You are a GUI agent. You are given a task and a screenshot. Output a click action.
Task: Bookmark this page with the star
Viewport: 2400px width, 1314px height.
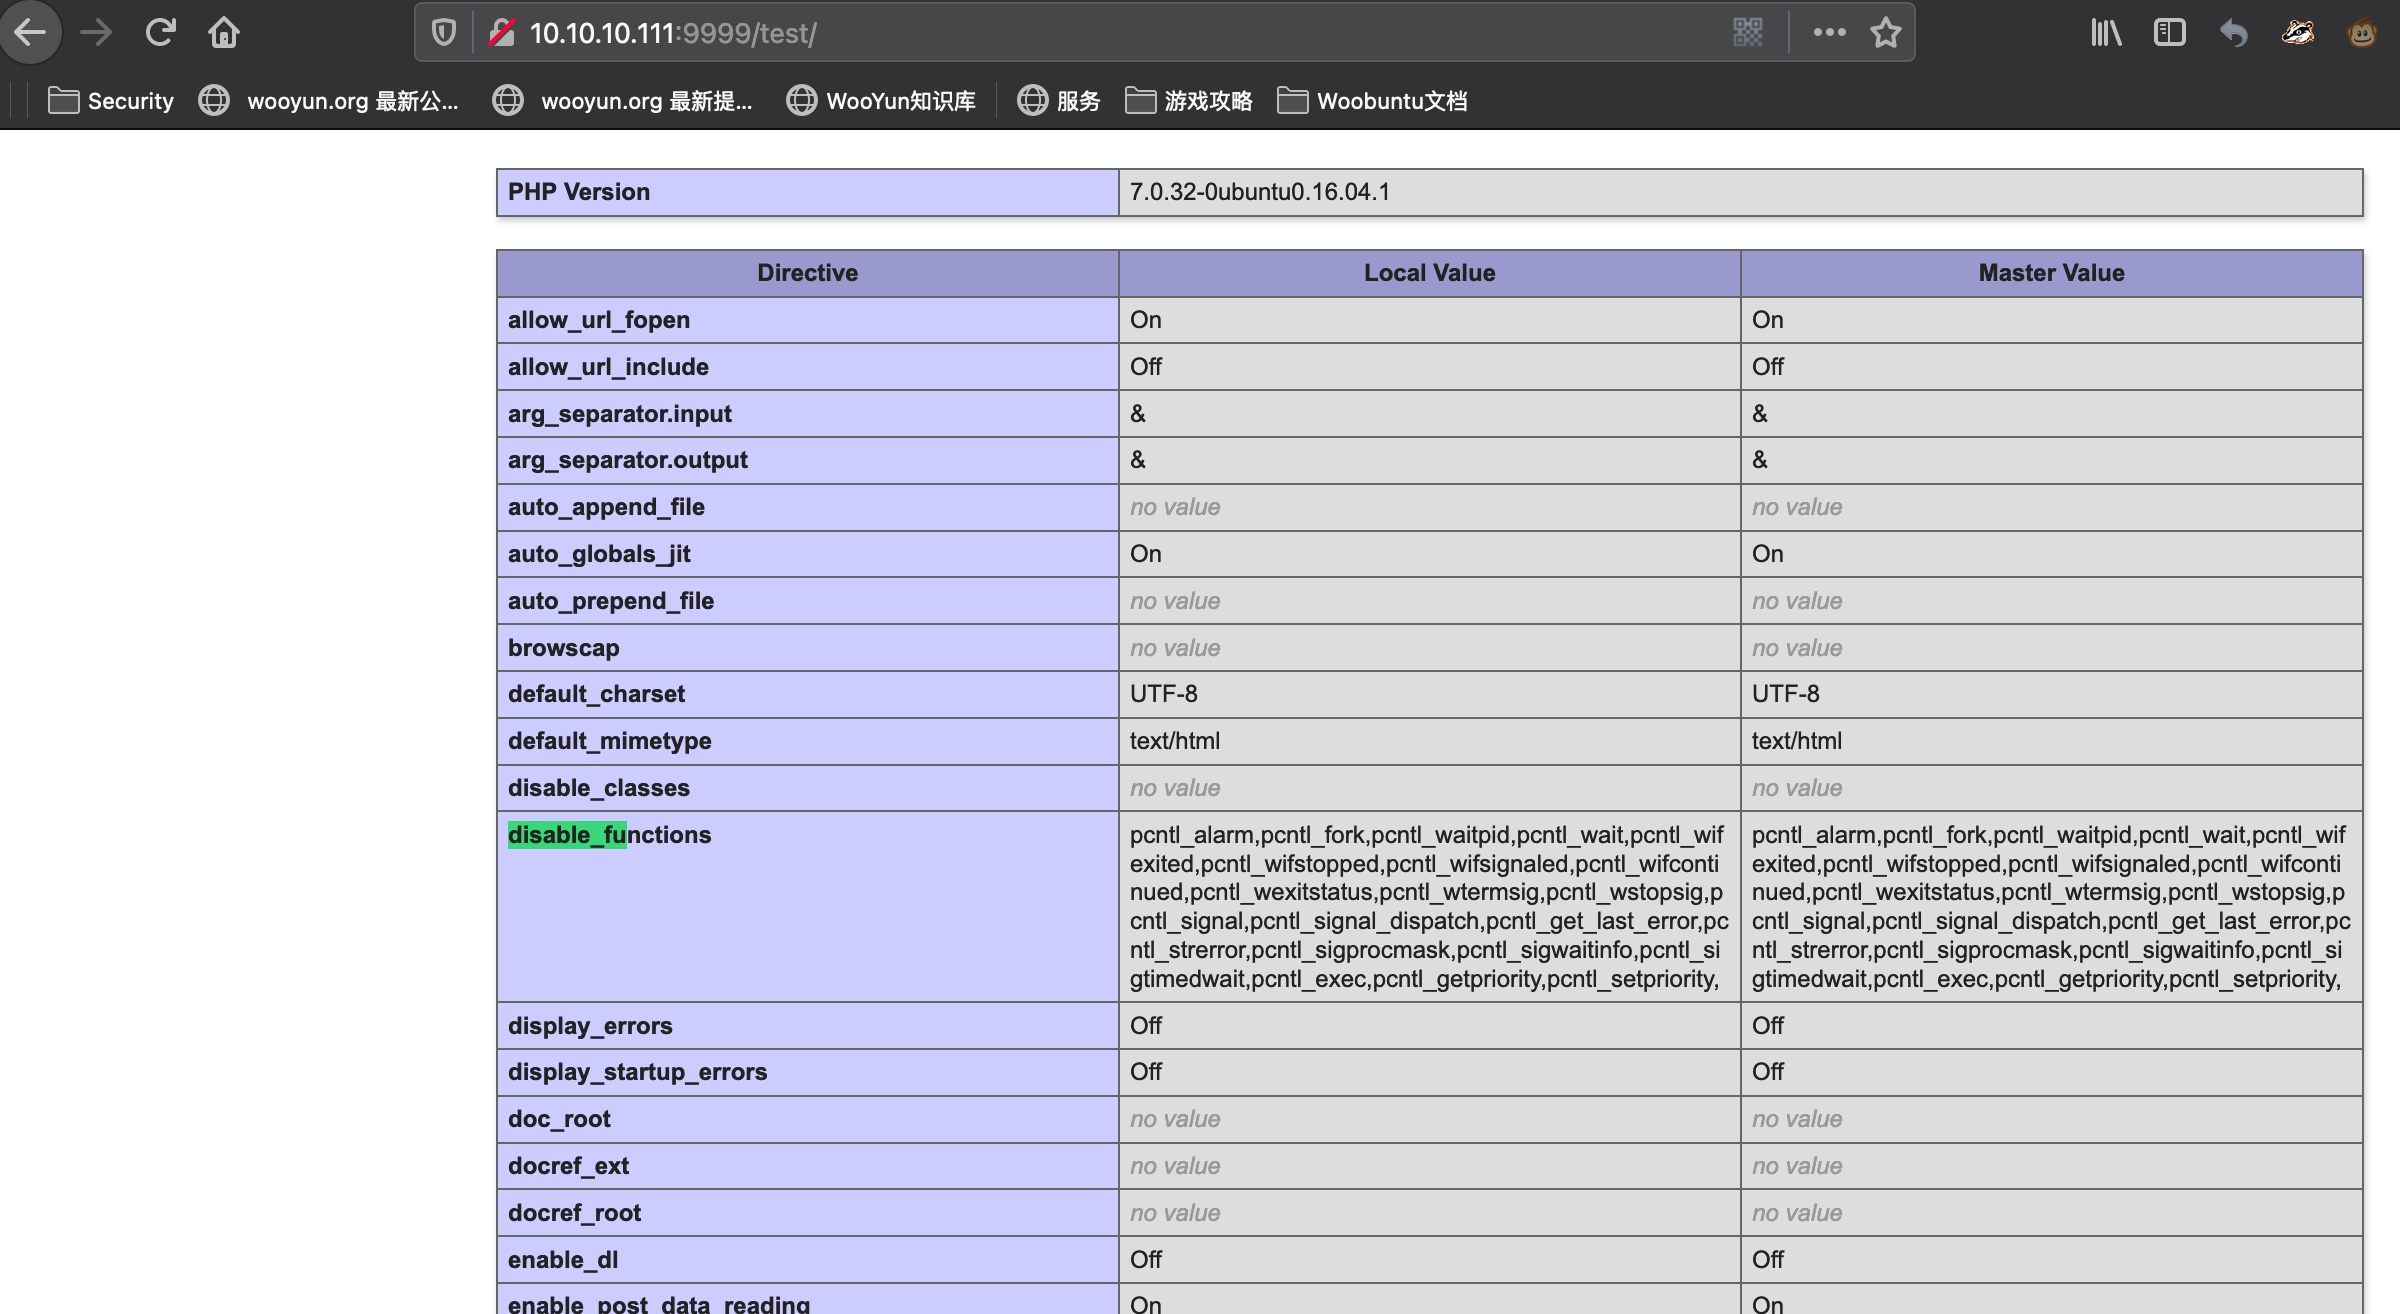[1886, 33]
